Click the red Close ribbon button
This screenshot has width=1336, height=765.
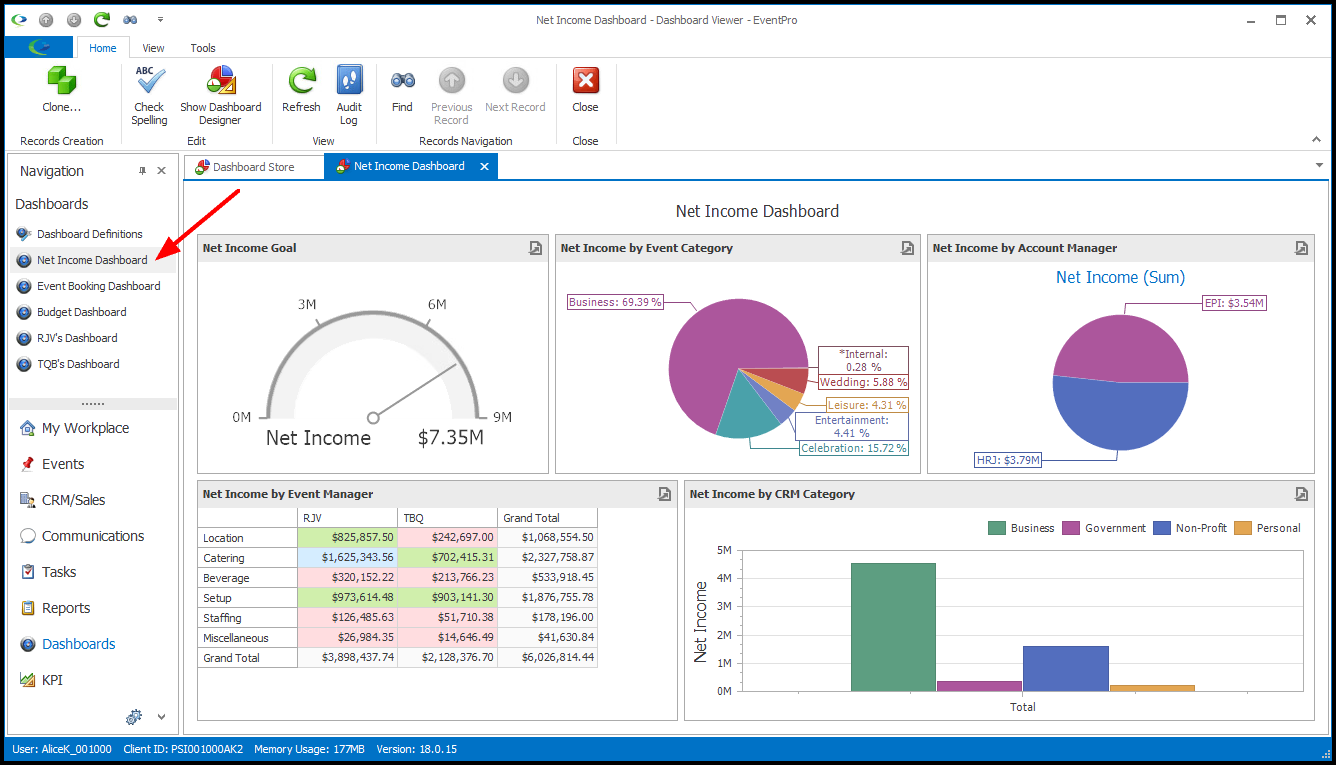[585, 90]
